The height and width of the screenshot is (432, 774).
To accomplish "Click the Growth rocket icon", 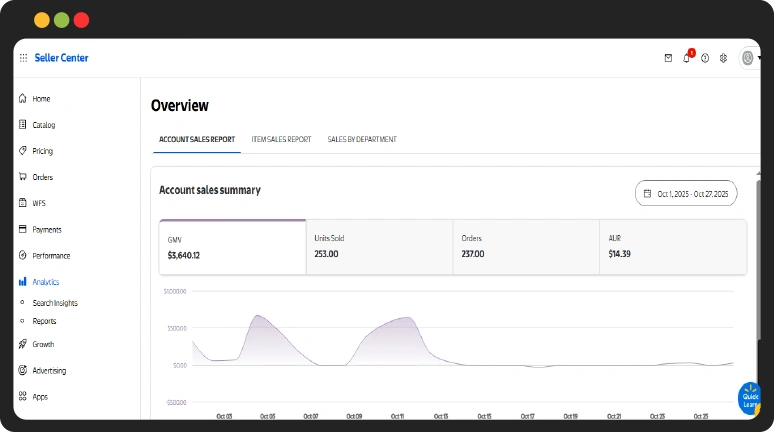I will point(23,344).
